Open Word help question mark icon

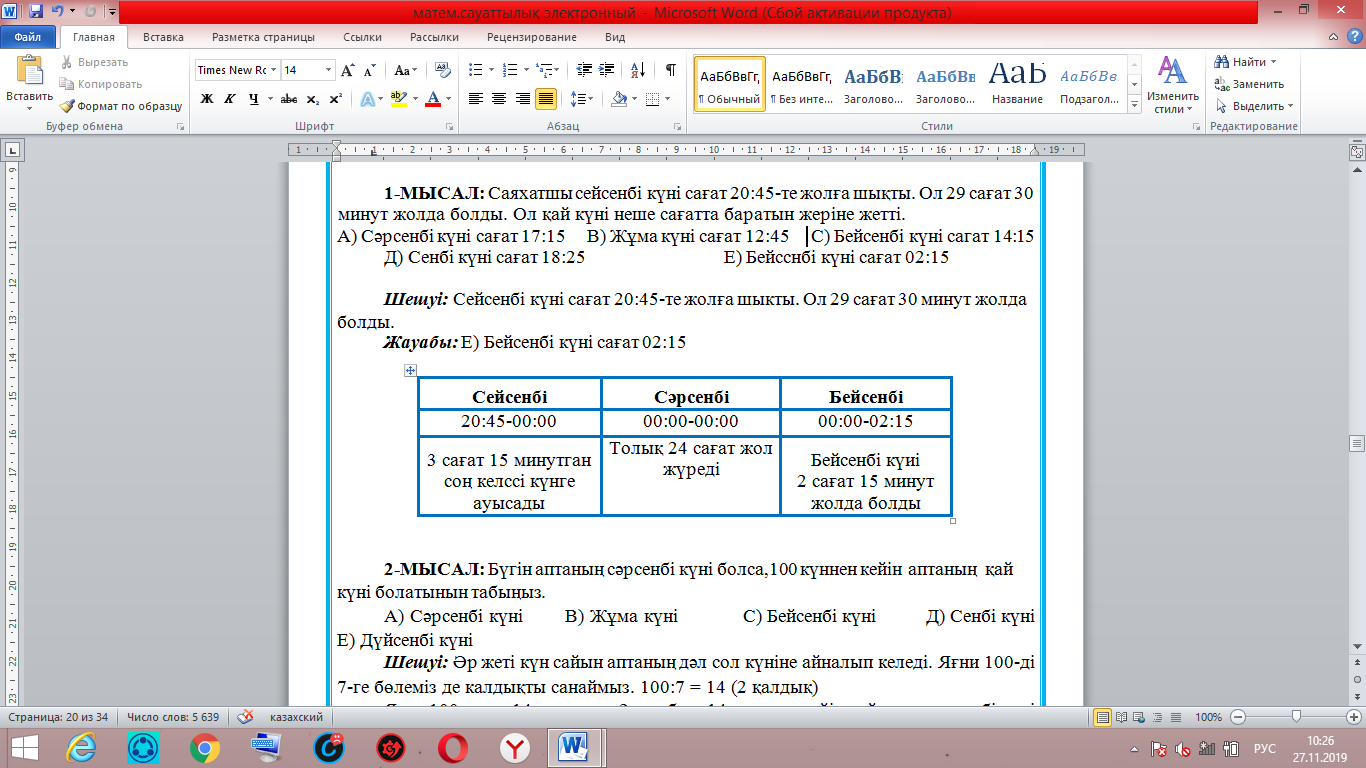[x=1356, y=37]
